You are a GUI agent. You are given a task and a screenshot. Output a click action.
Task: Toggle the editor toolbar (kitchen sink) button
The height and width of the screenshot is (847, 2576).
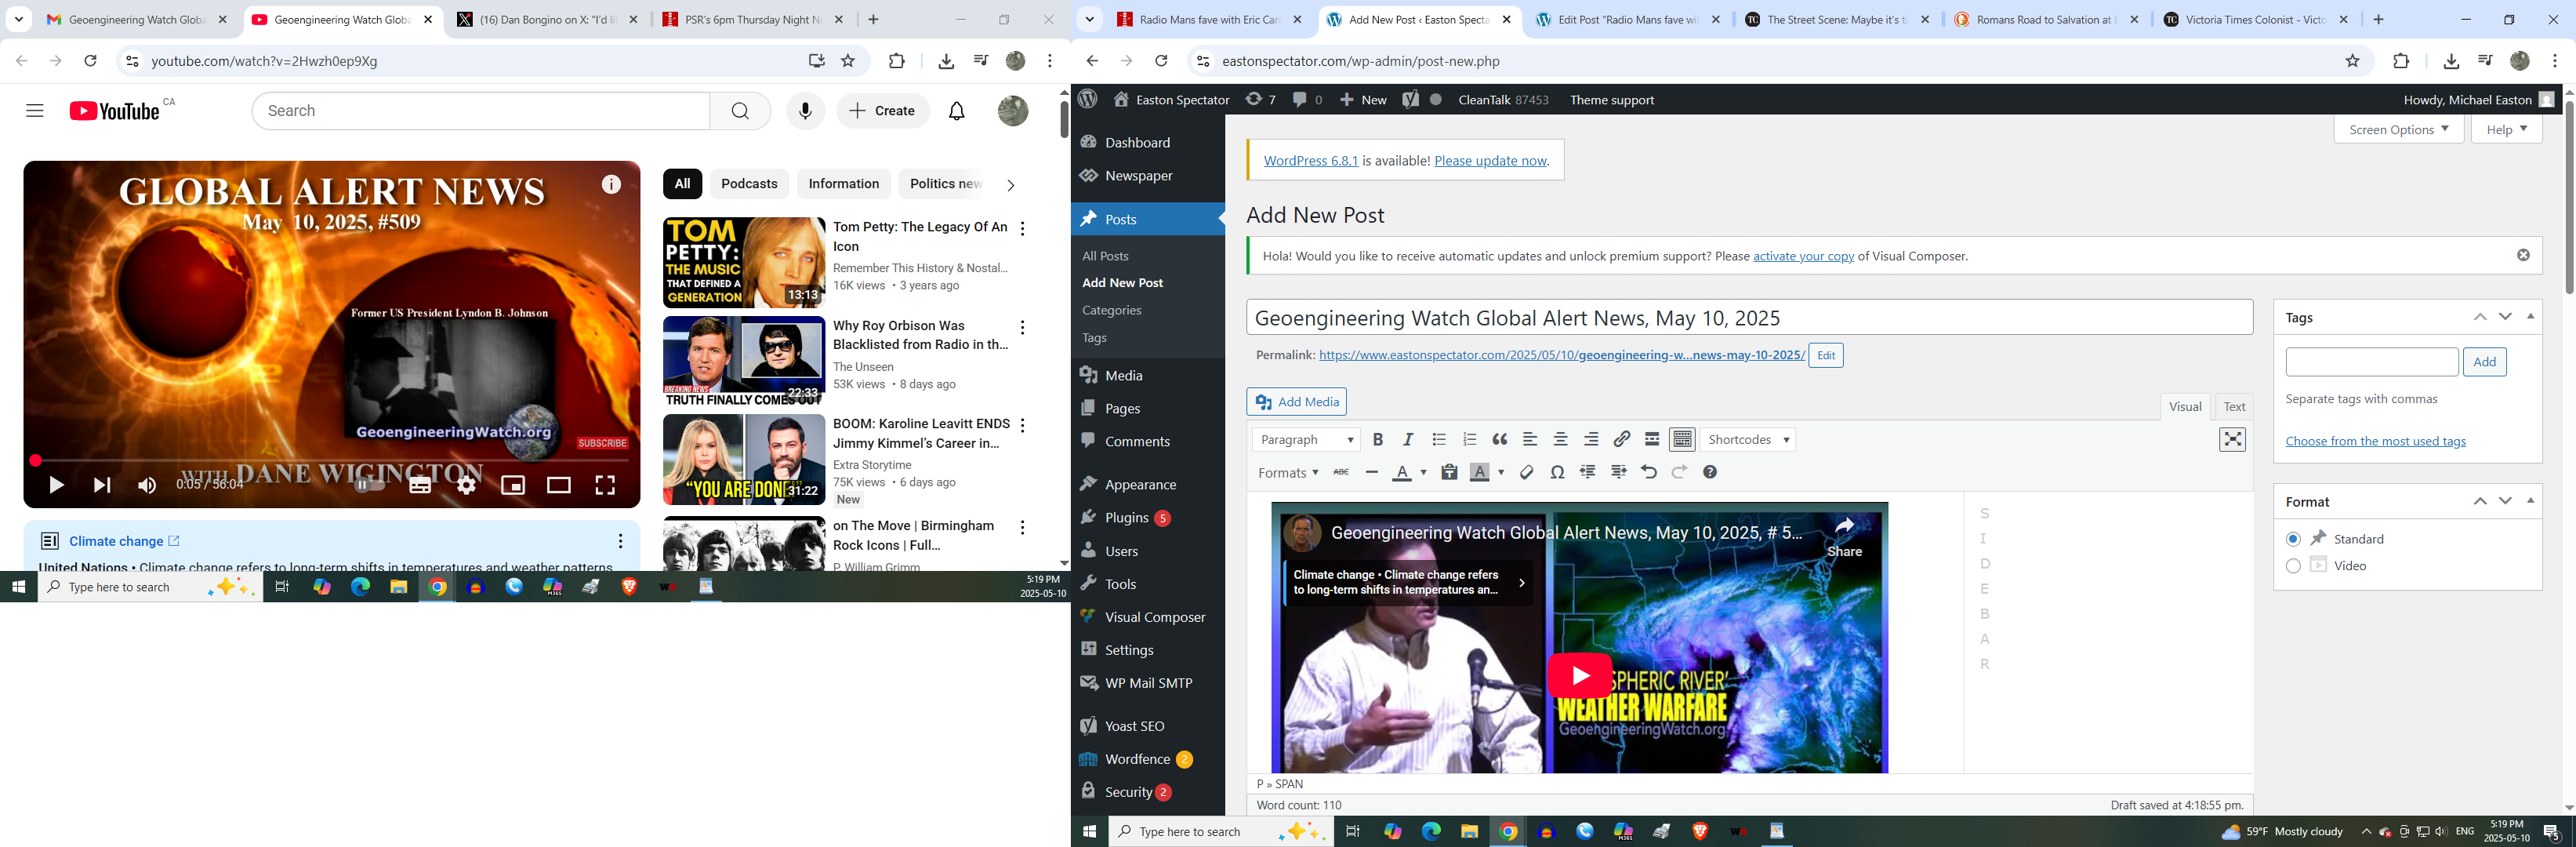(1683, 440)
